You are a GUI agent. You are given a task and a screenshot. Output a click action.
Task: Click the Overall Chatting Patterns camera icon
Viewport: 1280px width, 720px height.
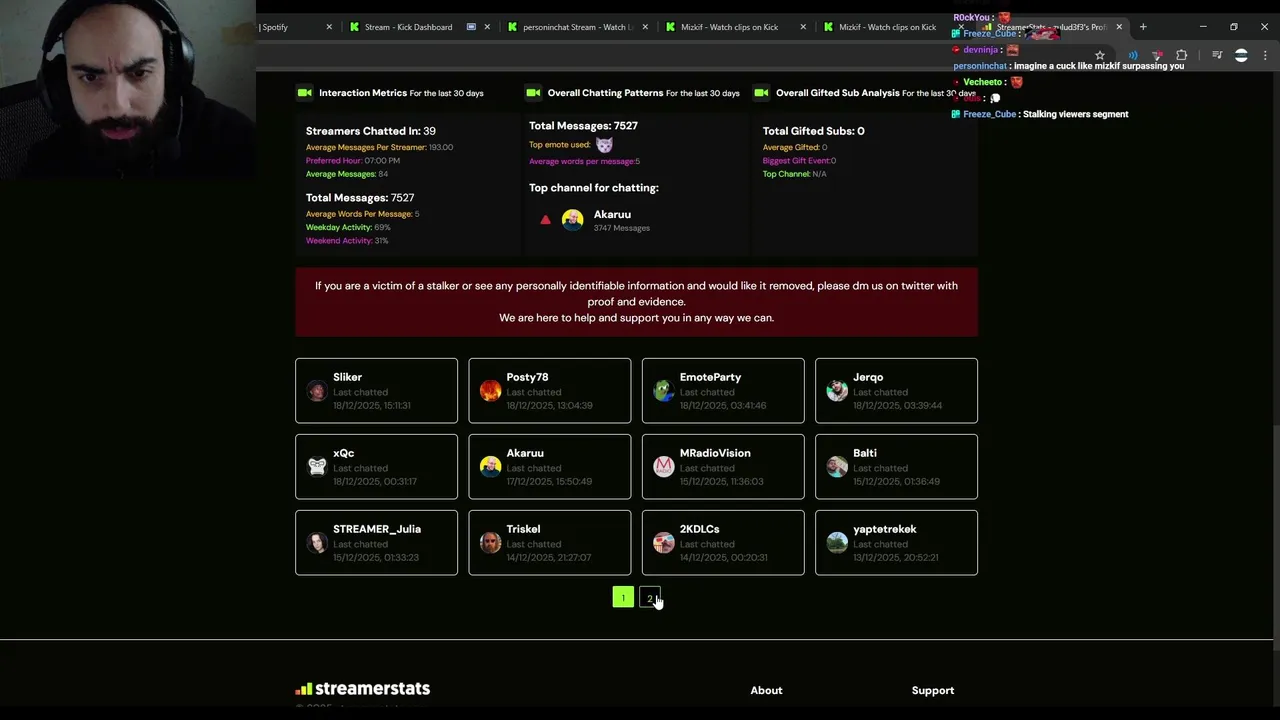(533, 93)
